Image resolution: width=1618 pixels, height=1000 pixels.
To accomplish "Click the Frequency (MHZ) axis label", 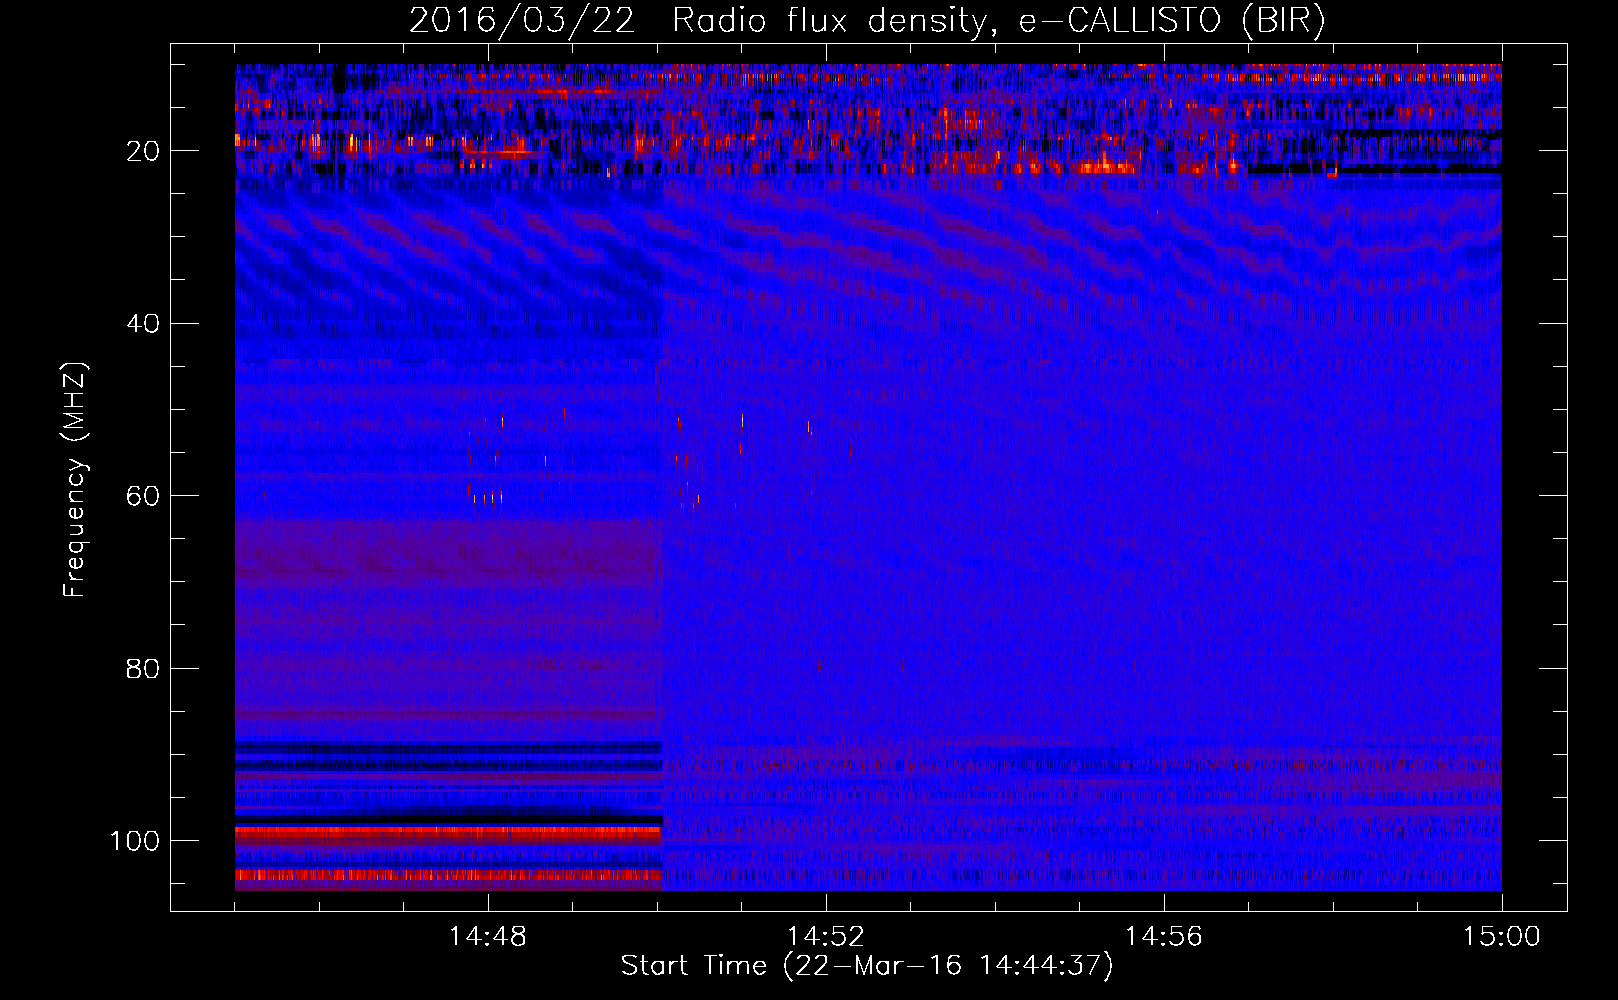I will tap(75, 479).
